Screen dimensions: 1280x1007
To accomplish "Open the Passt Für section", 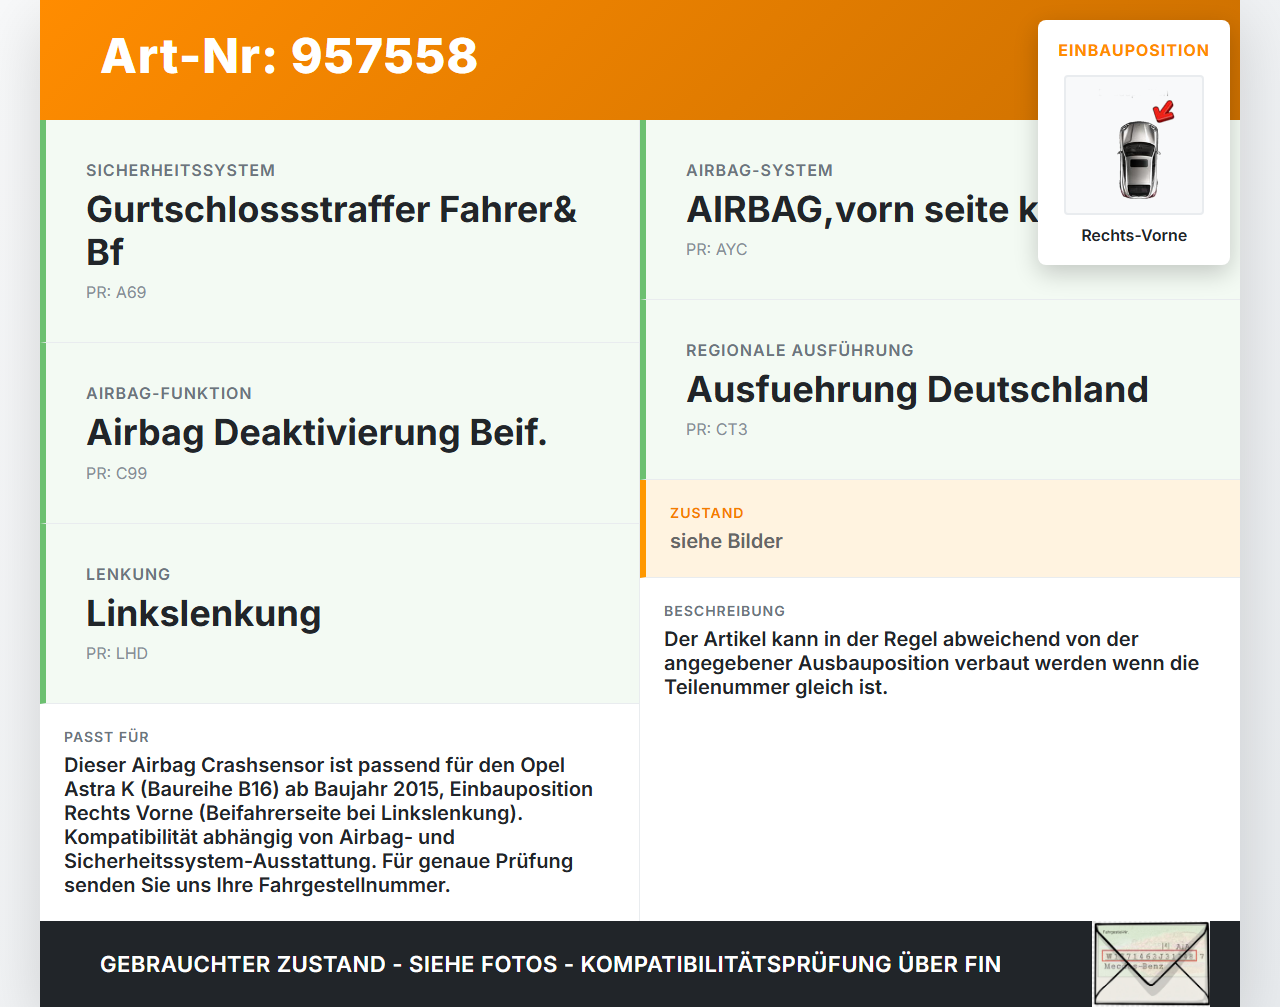I will (x=330, y=810).
